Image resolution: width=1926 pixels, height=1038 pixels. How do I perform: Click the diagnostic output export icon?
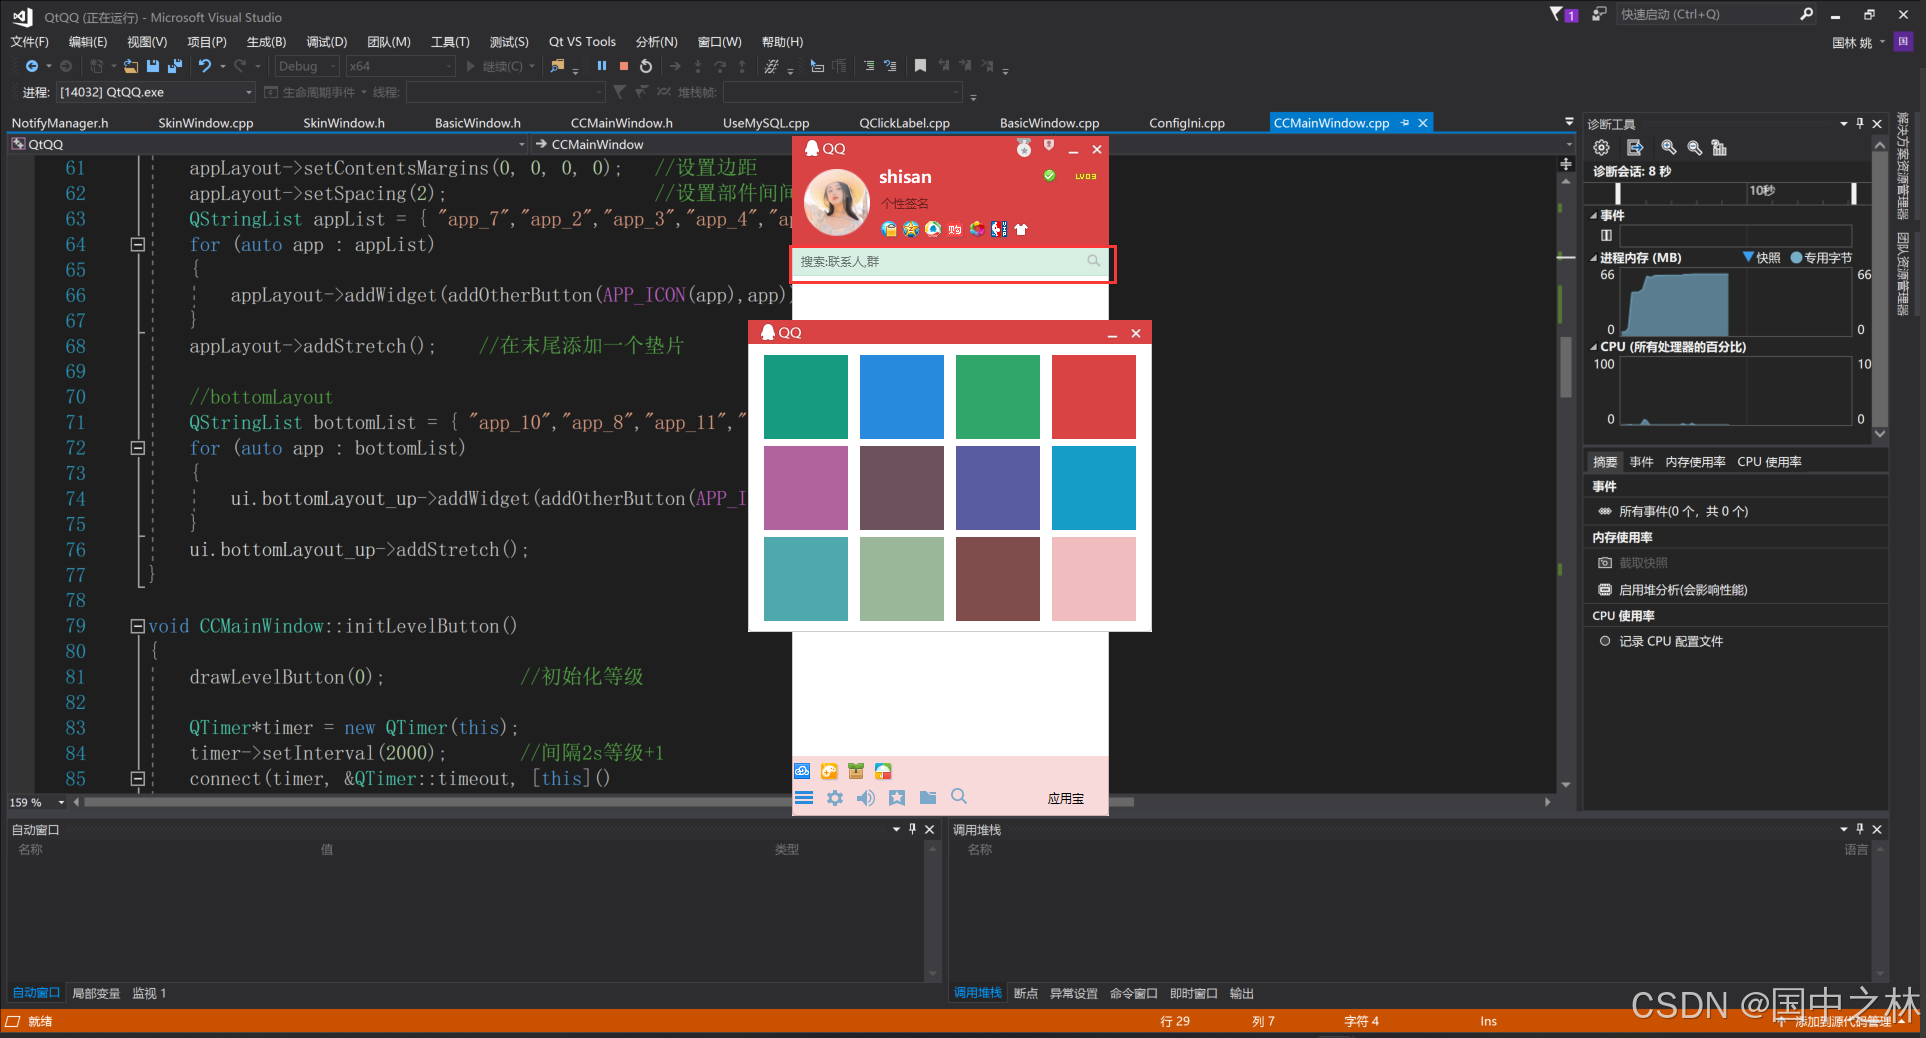1635,148
